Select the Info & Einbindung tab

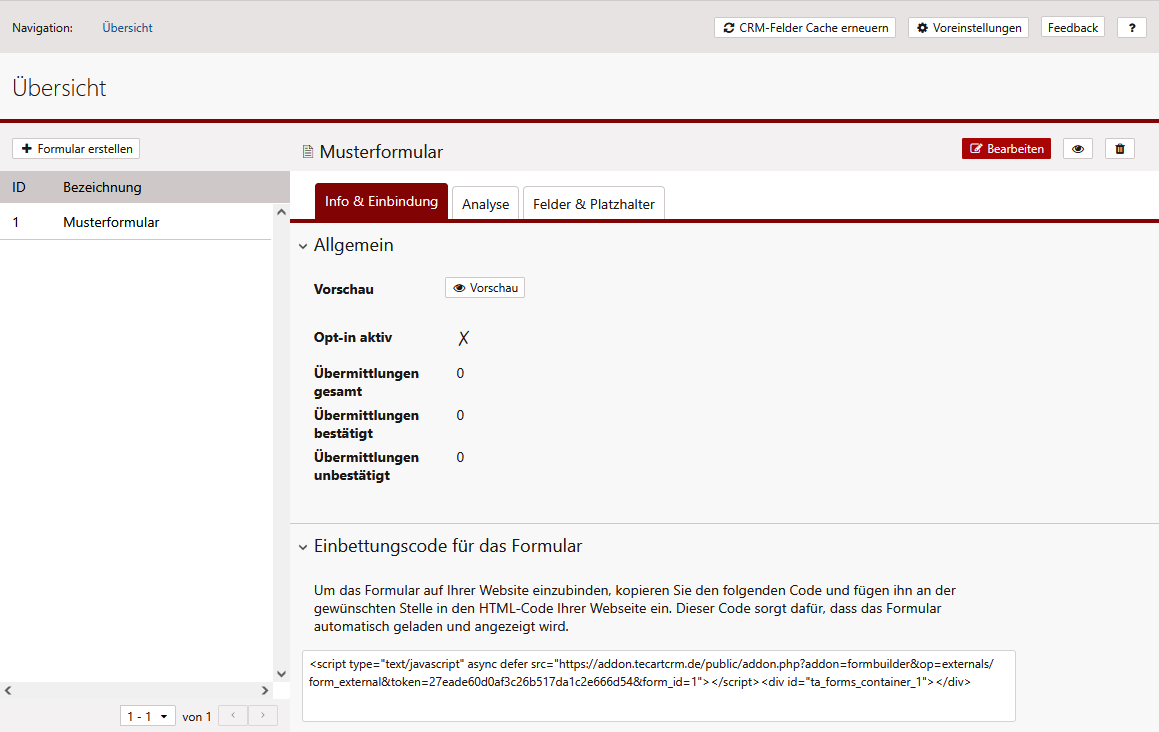[x=381, y=202]
